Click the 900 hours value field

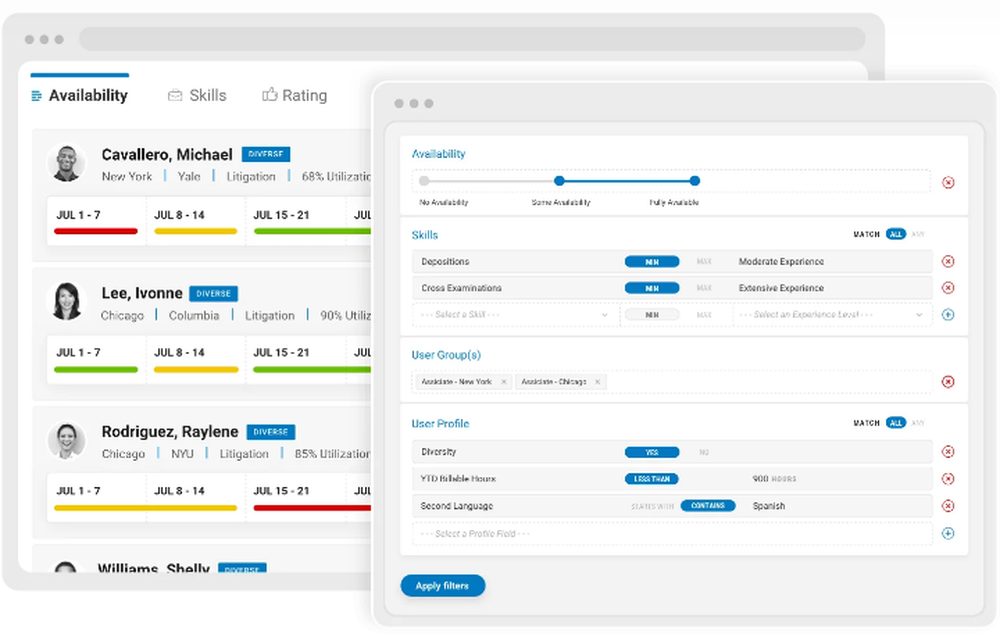774,478
